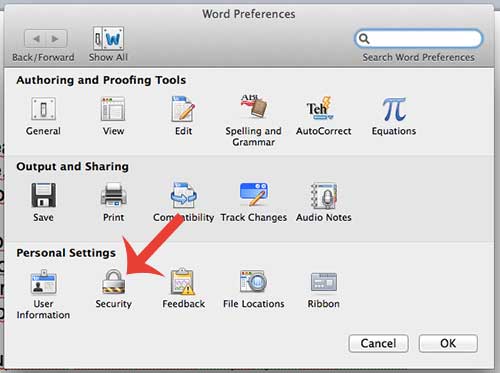Open the Ribbon preferences icon

[x=324, y=282]
